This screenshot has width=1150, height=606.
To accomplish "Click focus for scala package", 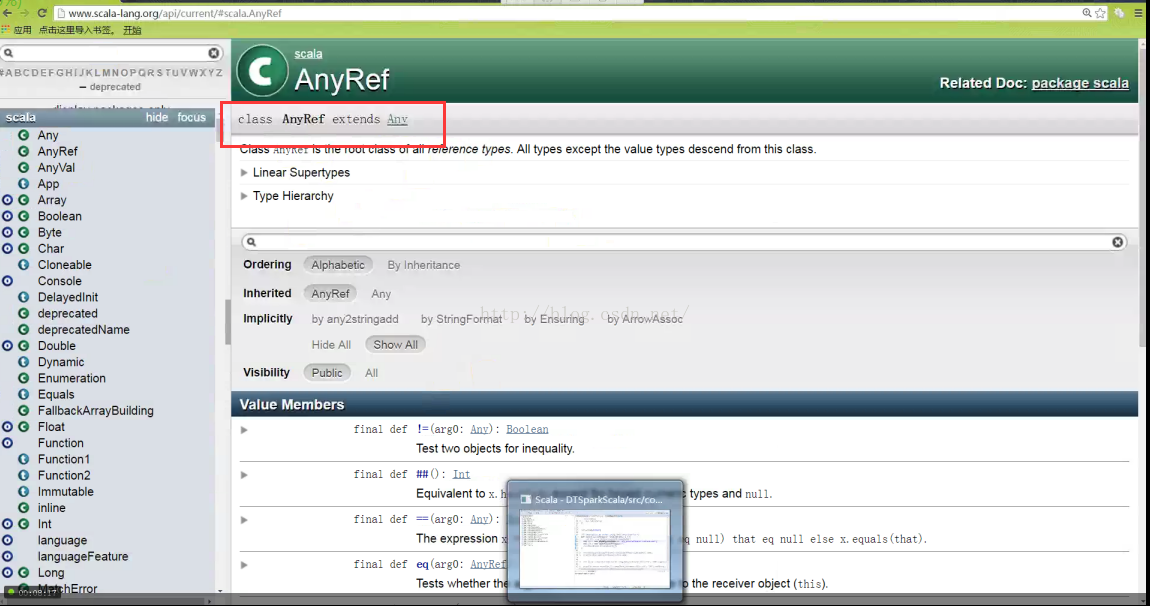I will click(x=191, y=117).
